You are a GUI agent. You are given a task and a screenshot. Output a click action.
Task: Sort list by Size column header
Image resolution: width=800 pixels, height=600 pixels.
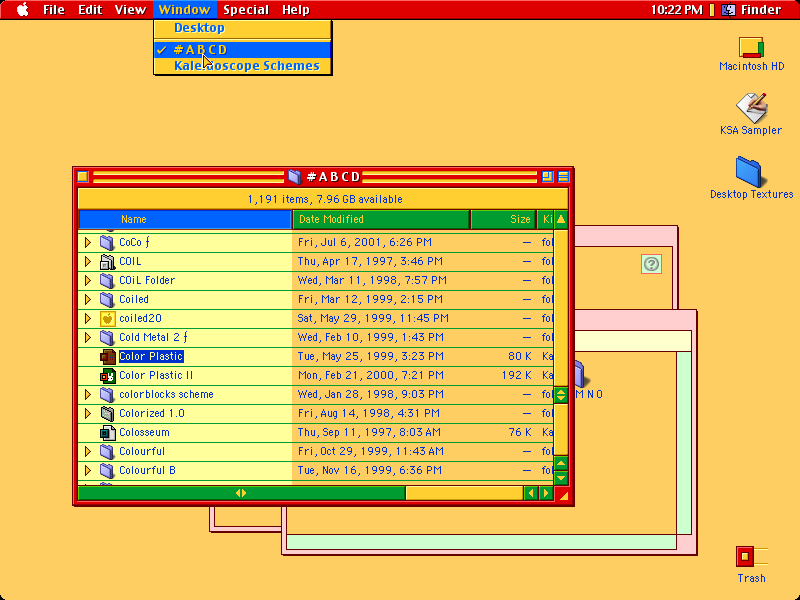[503, 219]
